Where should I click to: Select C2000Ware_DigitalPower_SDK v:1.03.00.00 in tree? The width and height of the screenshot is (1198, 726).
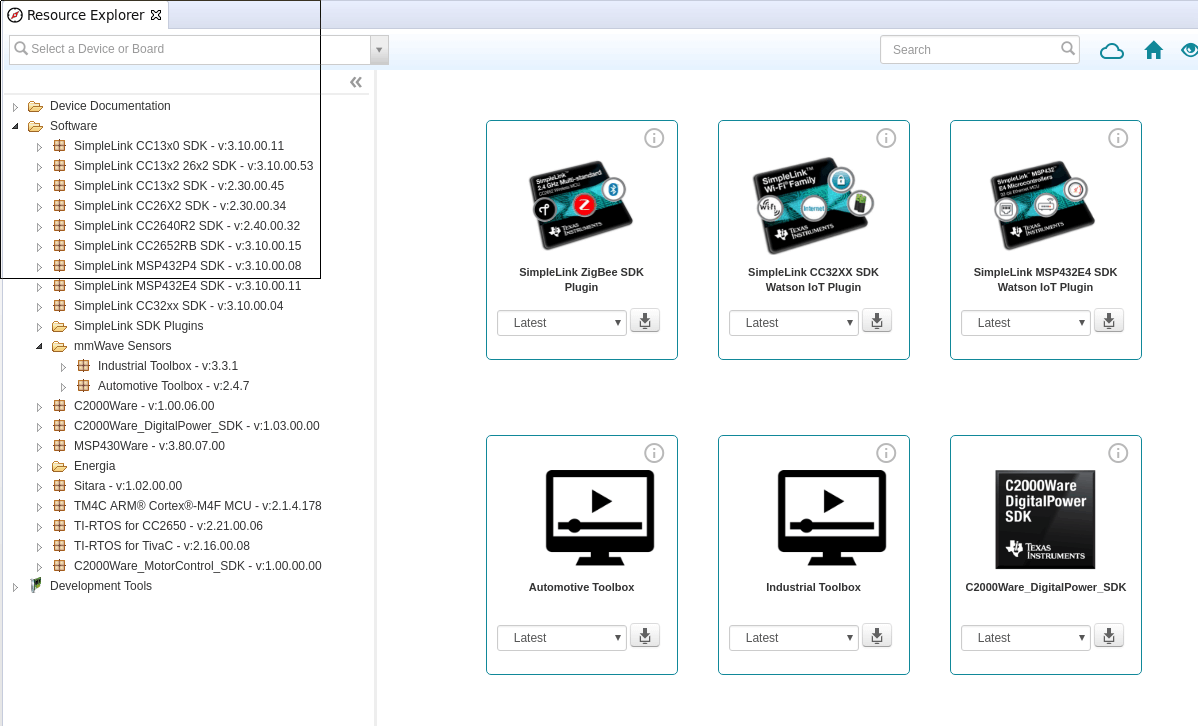coord(196,426)
